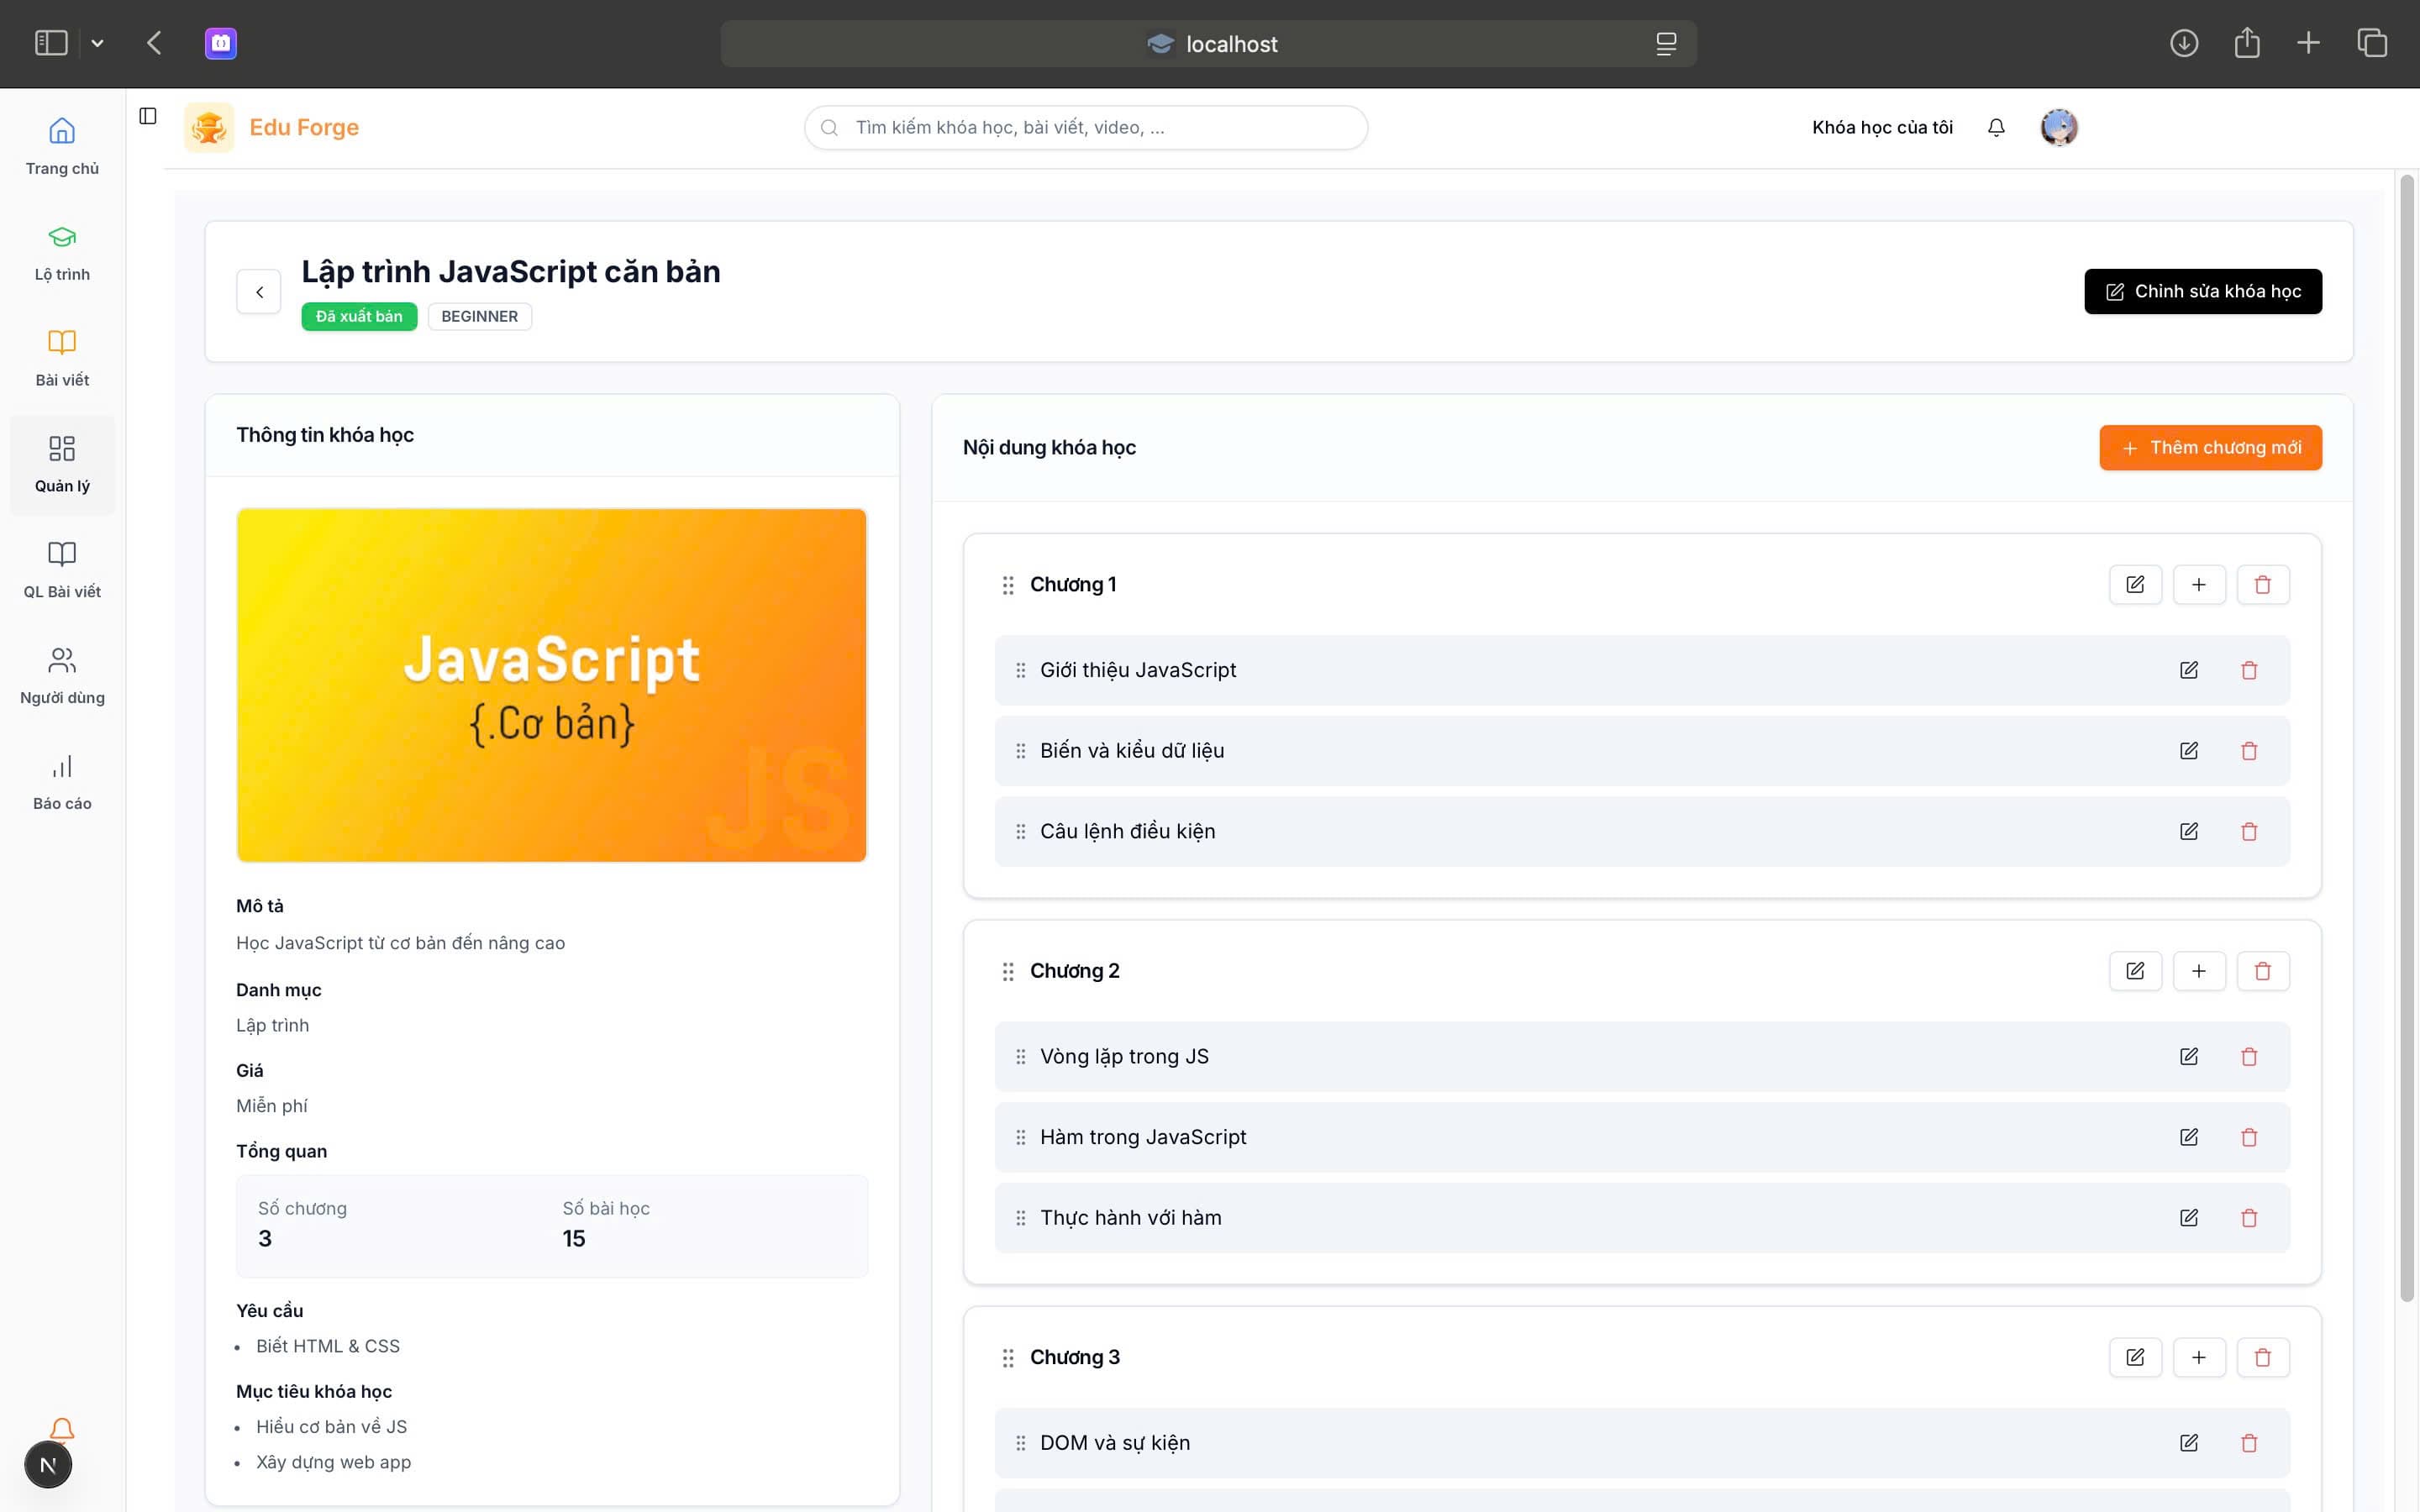Image resolution: width=2420 pixels, height=1512 pixels.
Task: Click the drag handle beside Chương 1
Action: [1008, 585]
